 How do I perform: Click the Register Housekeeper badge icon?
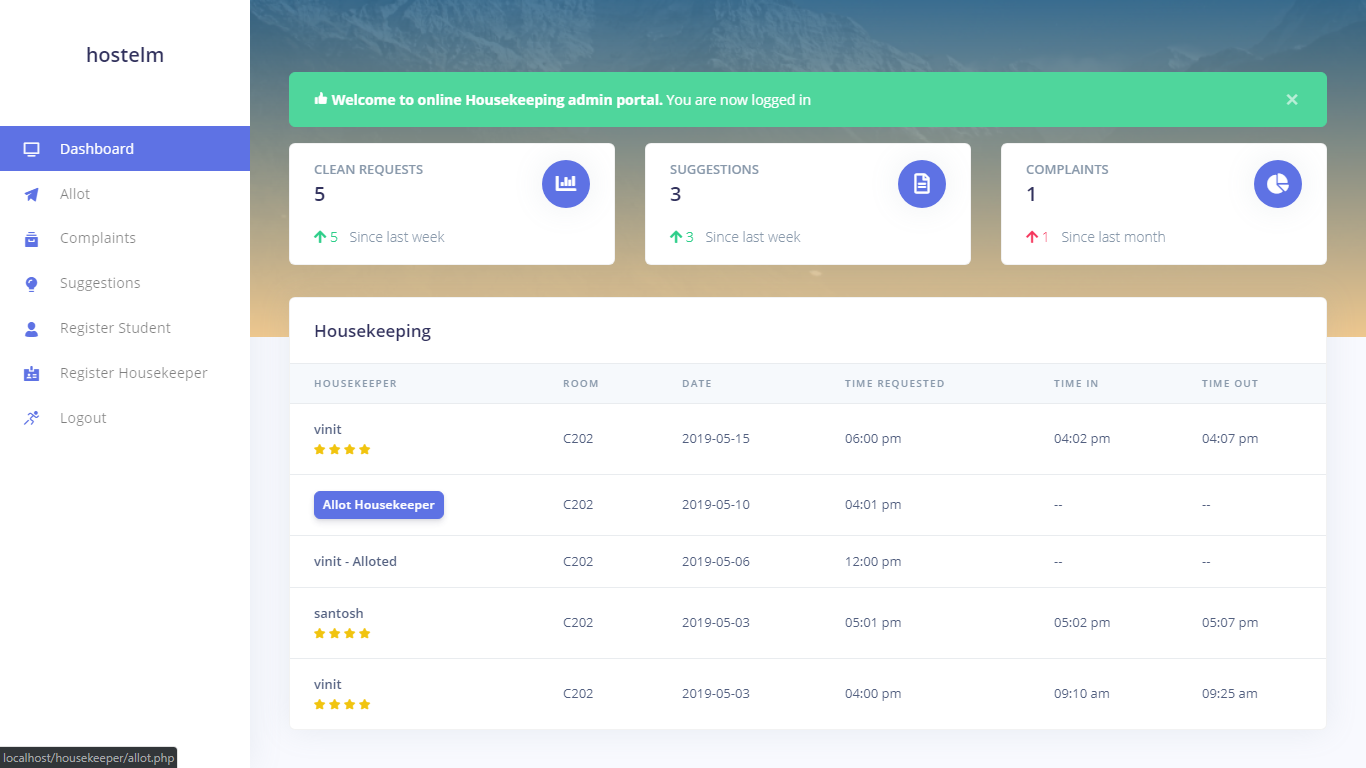click(31, 372)
